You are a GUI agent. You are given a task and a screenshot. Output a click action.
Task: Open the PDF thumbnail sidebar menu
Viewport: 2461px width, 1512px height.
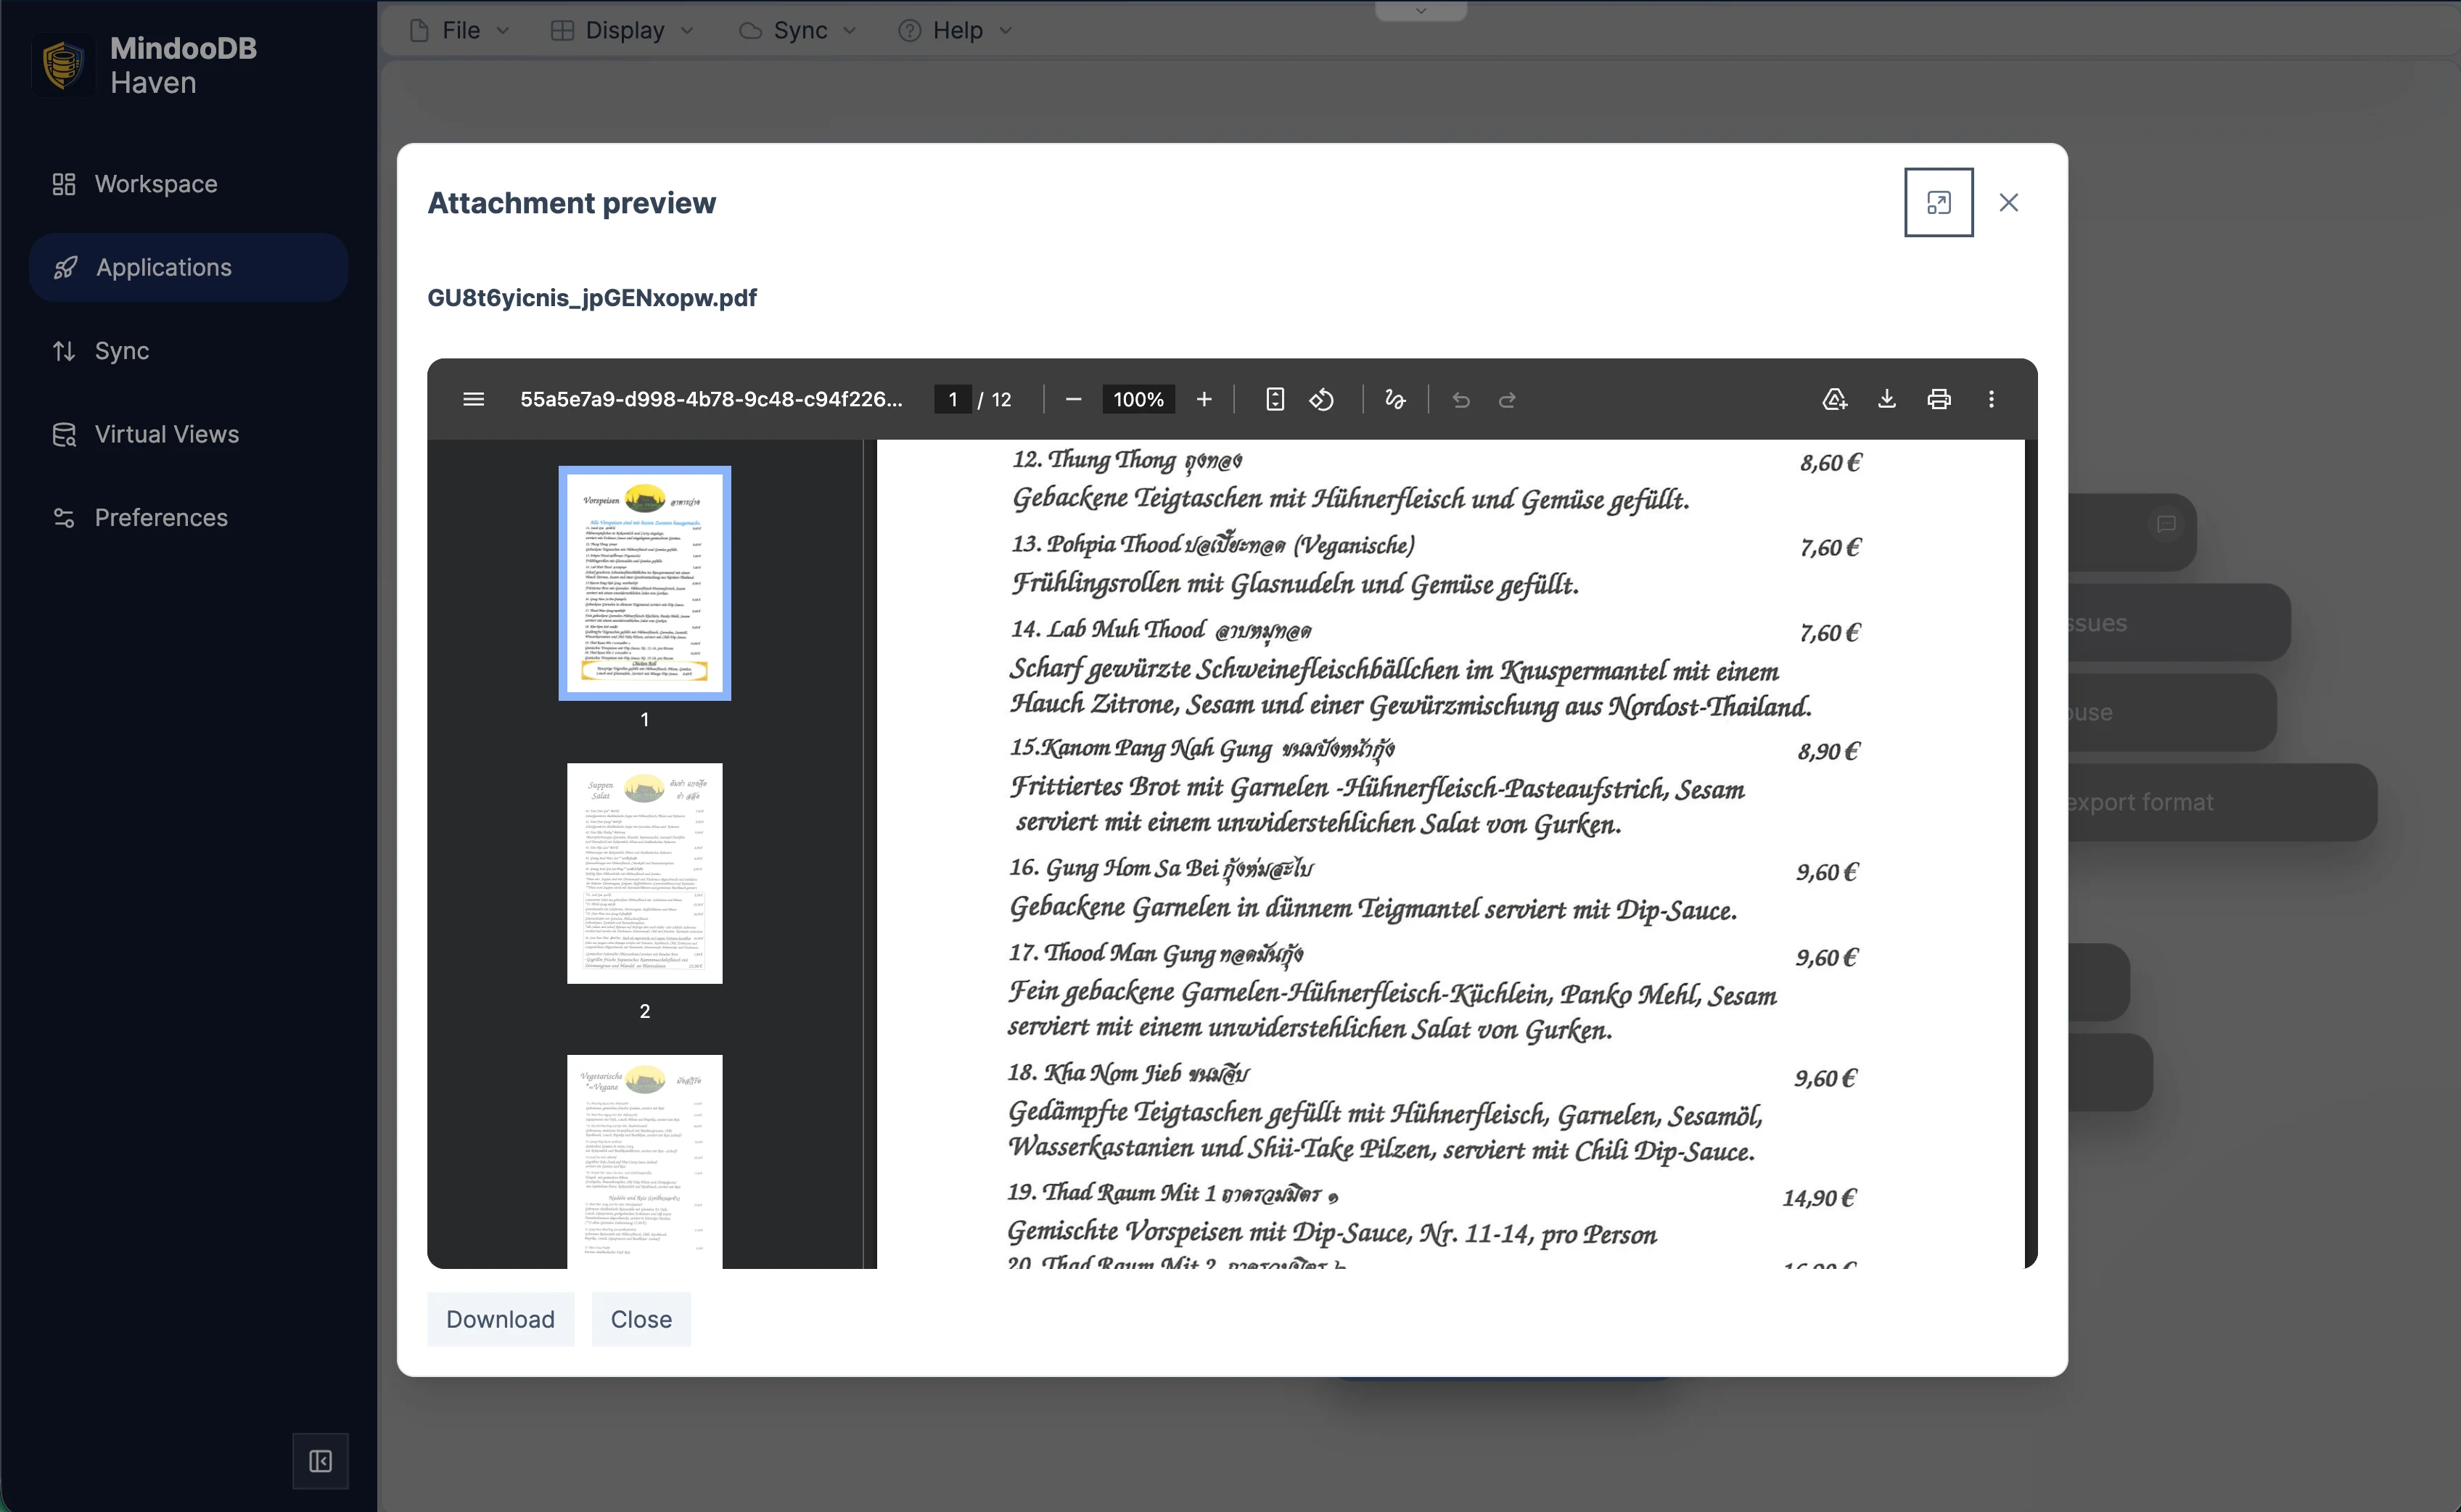473,399
